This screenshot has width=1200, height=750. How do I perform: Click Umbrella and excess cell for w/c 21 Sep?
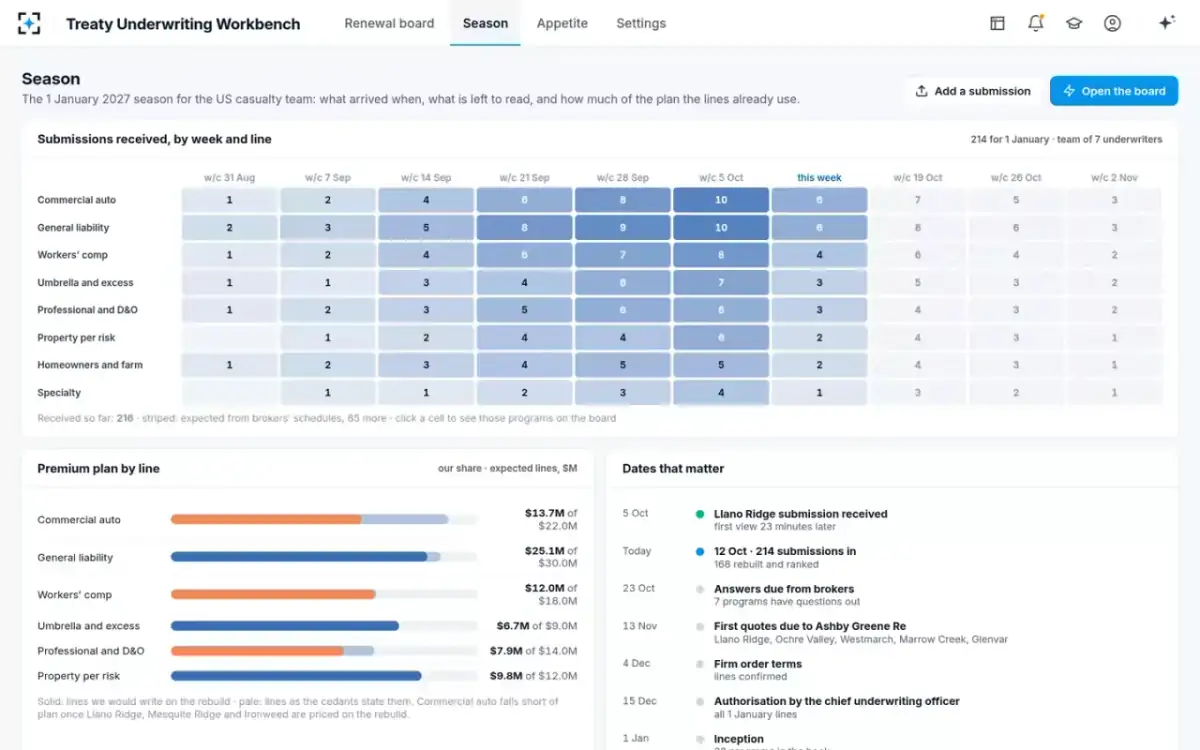(524, 283)
